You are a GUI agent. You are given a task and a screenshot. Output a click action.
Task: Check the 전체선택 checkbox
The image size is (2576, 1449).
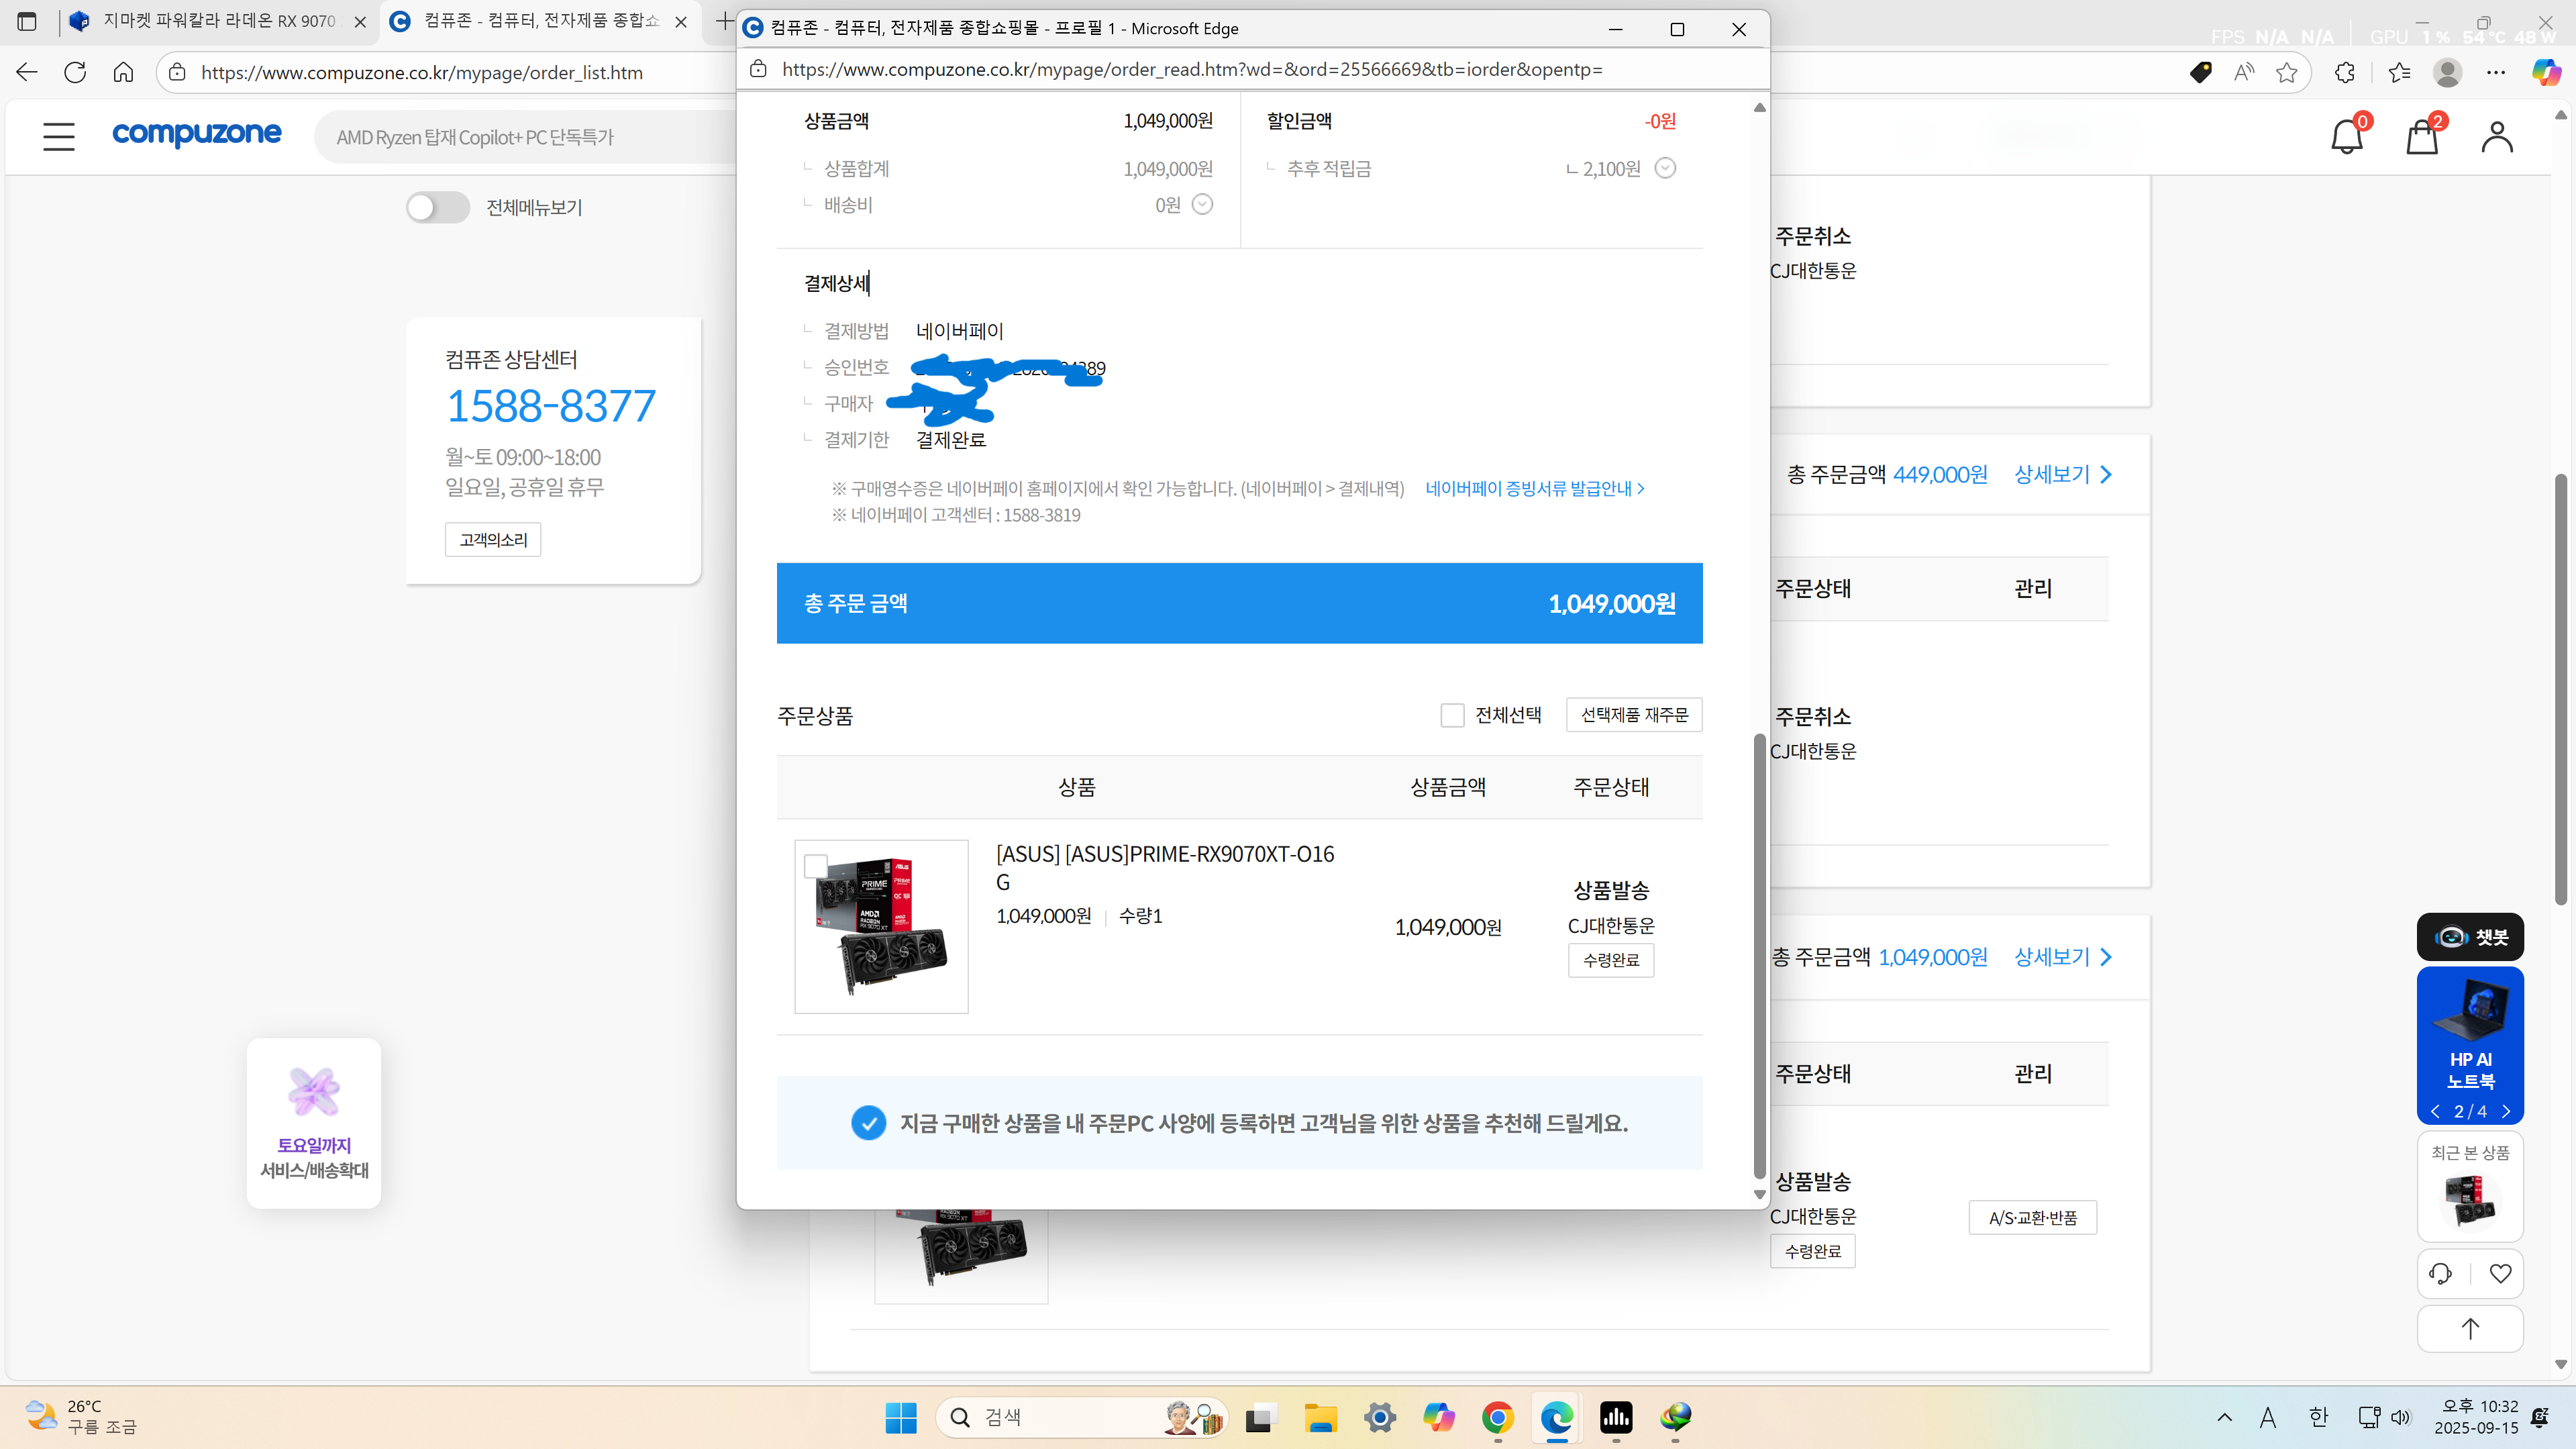click(1452, 715)
